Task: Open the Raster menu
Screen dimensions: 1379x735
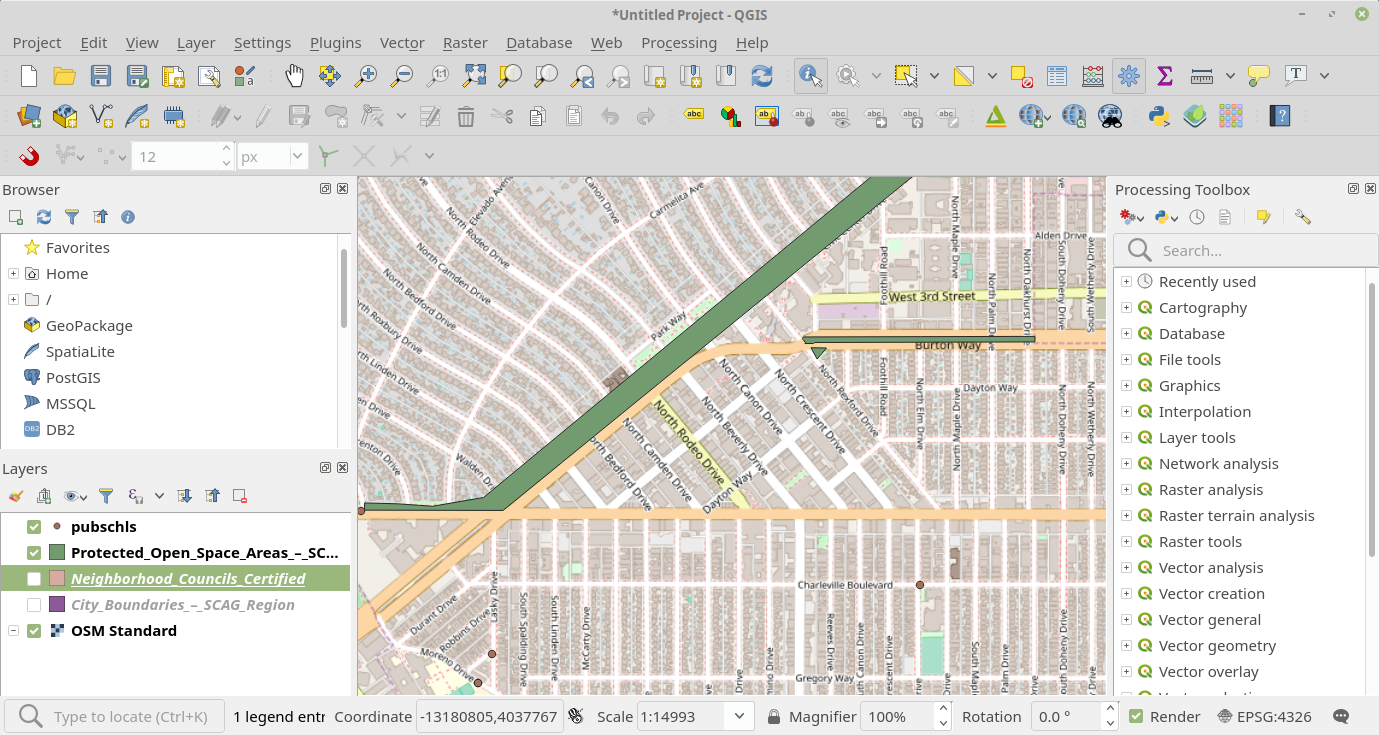Action: [x=465, y=43]
